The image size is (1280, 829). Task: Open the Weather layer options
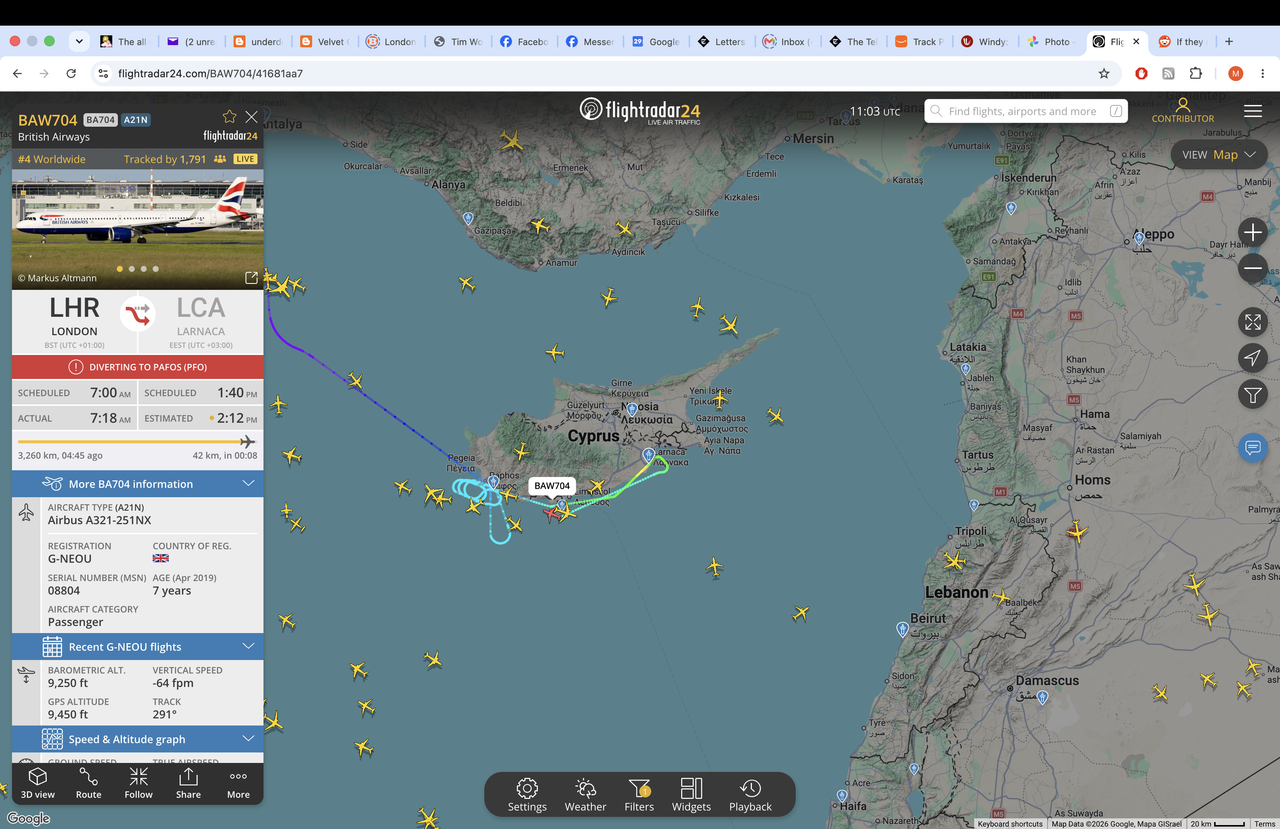coord(585,795)
